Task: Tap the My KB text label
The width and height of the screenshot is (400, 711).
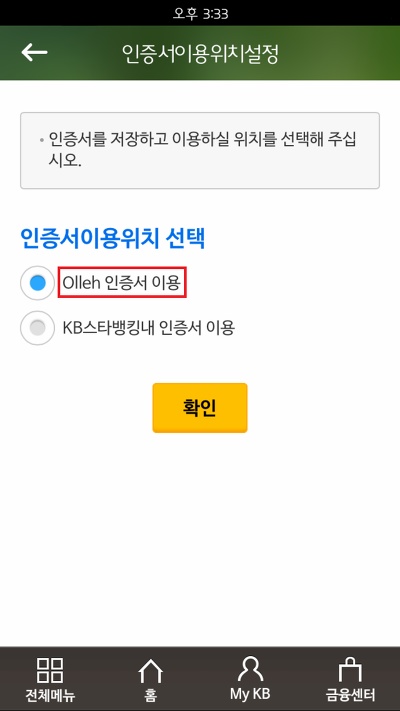Action: tap(250, 694)
